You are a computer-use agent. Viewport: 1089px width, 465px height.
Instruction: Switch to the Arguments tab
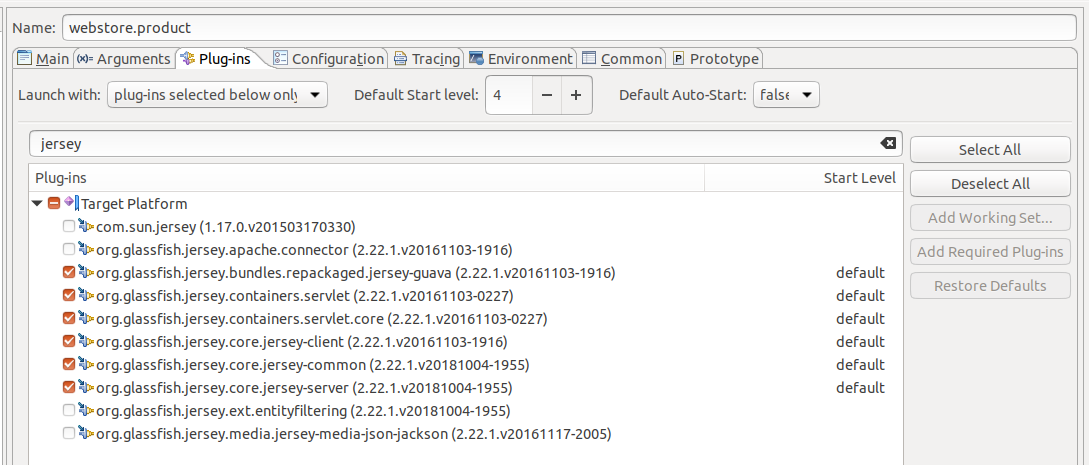click(x=124, y=59)
